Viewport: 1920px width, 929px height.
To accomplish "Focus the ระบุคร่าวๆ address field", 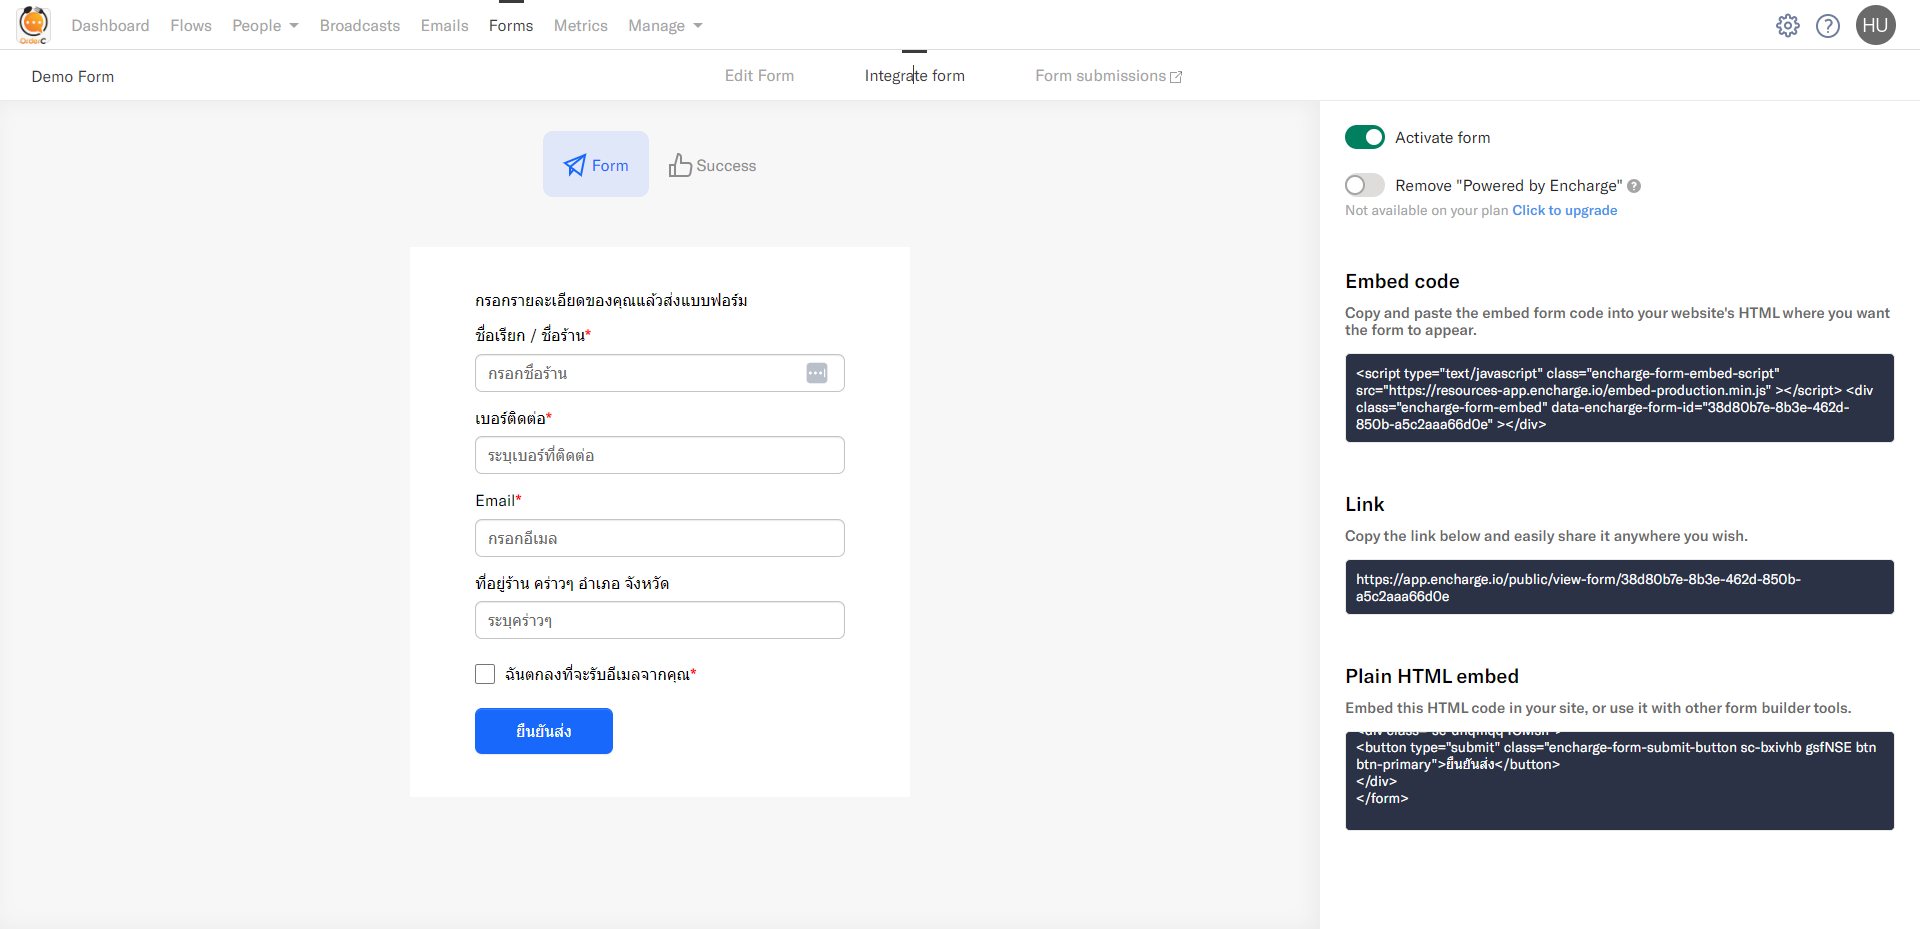I will tap(660, 620).
